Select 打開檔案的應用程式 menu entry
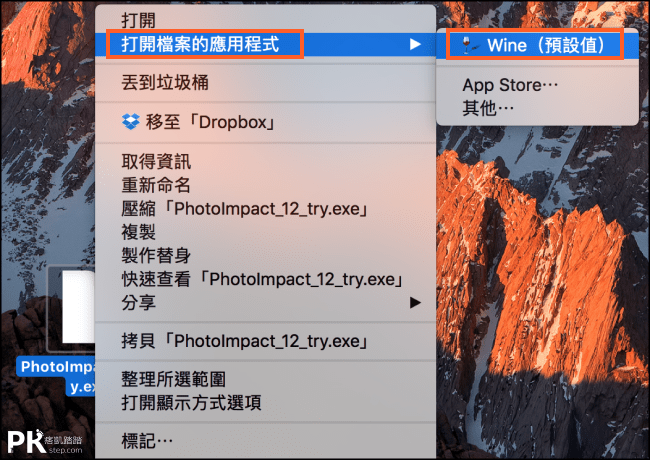This screenshot has width=650, height=460. click(x=265, y=44)
